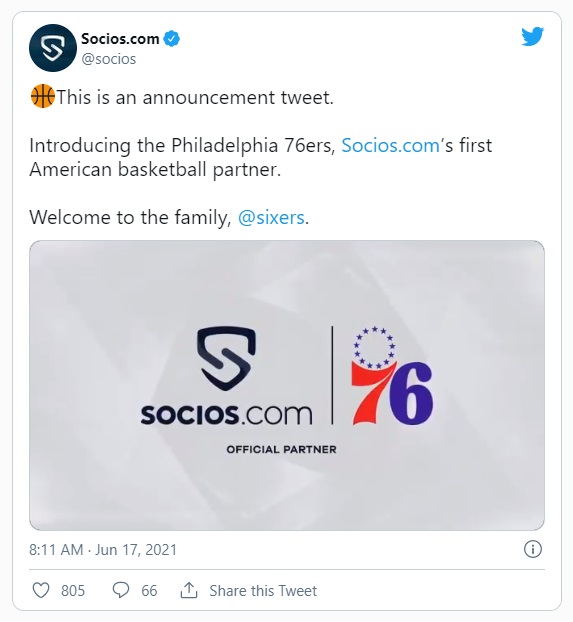Viewport: 573px width, 622px height.
Task: Click the 66 replies count
Action: (x=149, y=591)
